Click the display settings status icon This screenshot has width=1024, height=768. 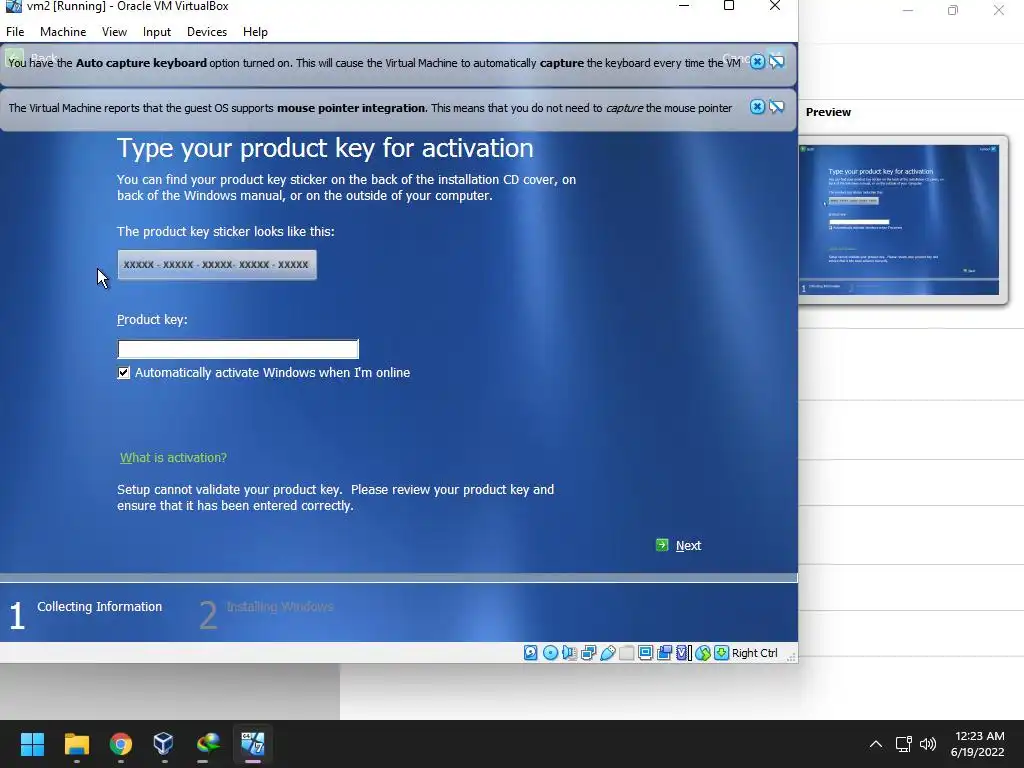[645, 652]
